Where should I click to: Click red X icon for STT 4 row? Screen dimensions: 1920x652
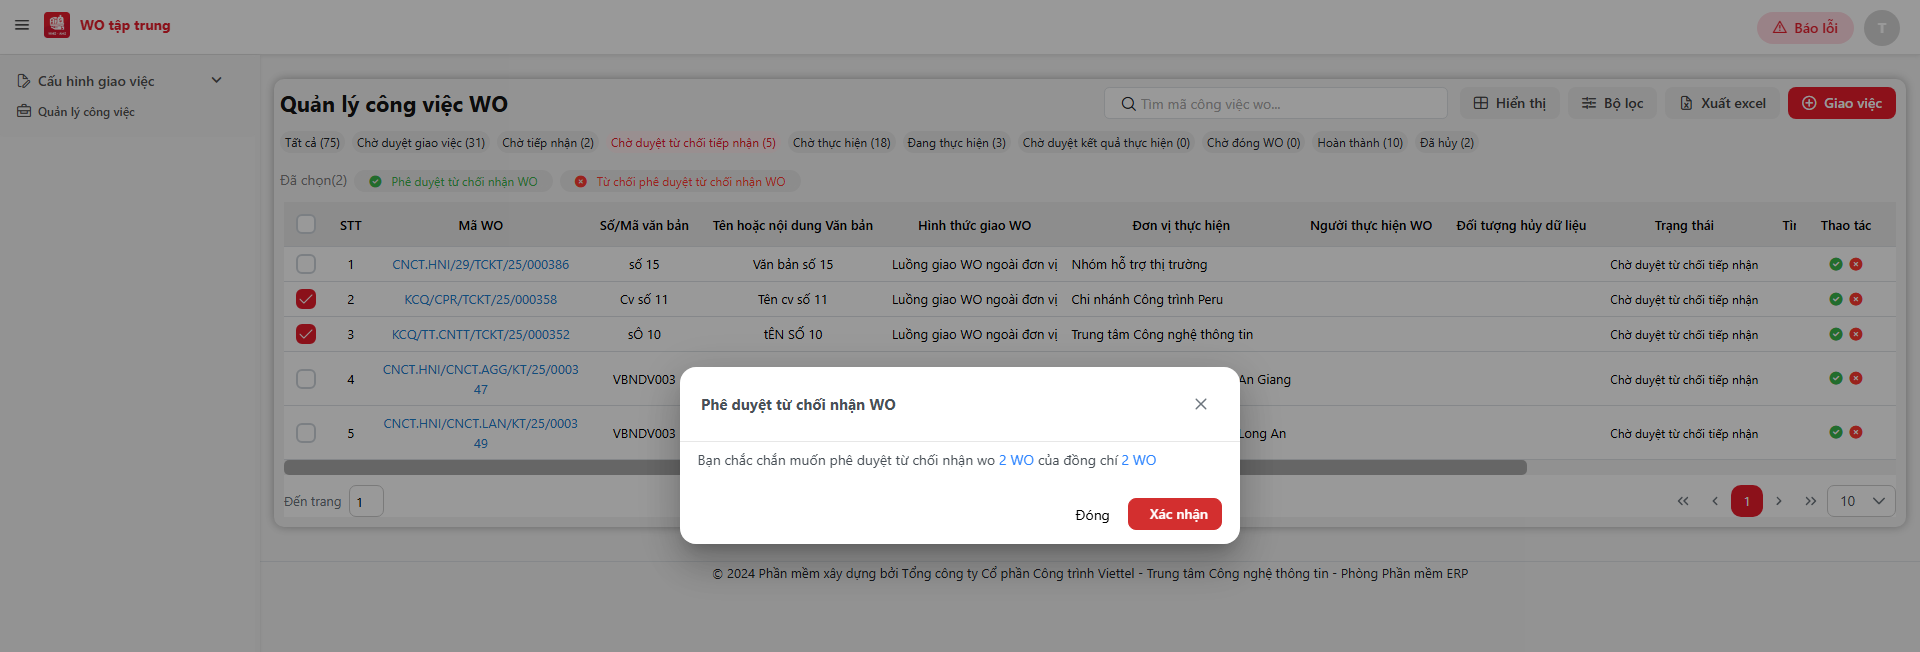[1856, 378]
